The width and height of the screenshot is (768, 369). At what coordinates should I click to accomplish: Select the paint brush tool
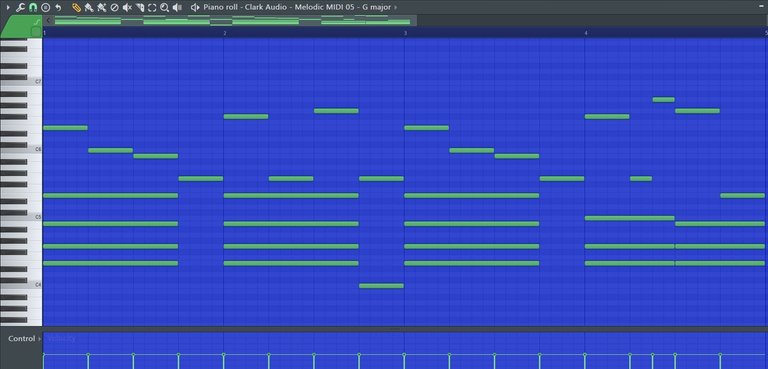click(89, 7)
